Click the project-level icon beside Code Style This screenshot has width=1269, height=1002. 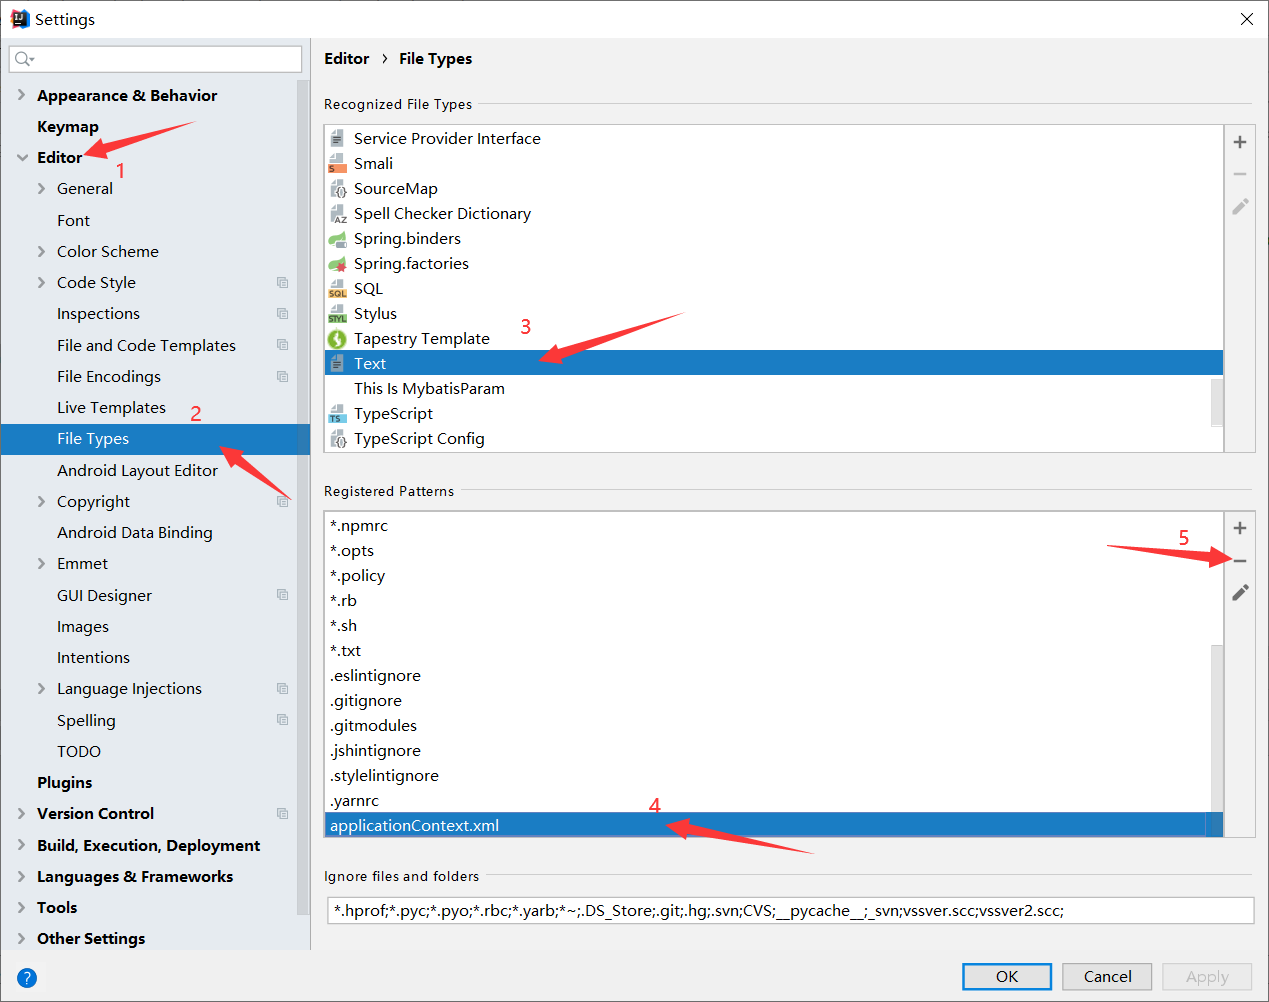tap(282, 282)
